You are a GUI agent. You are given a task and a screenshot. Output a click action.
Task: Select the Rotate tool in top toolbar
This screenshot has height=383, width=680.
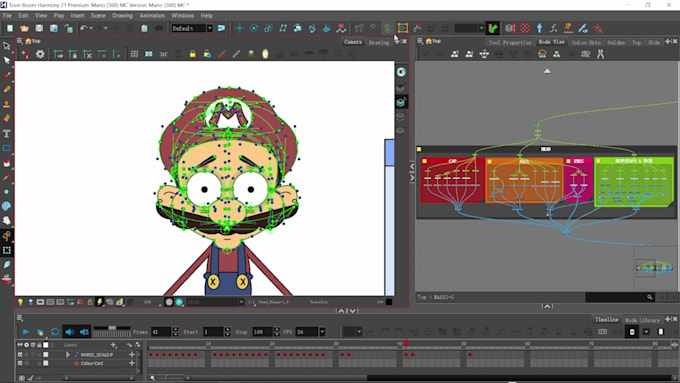pos(254,29)
